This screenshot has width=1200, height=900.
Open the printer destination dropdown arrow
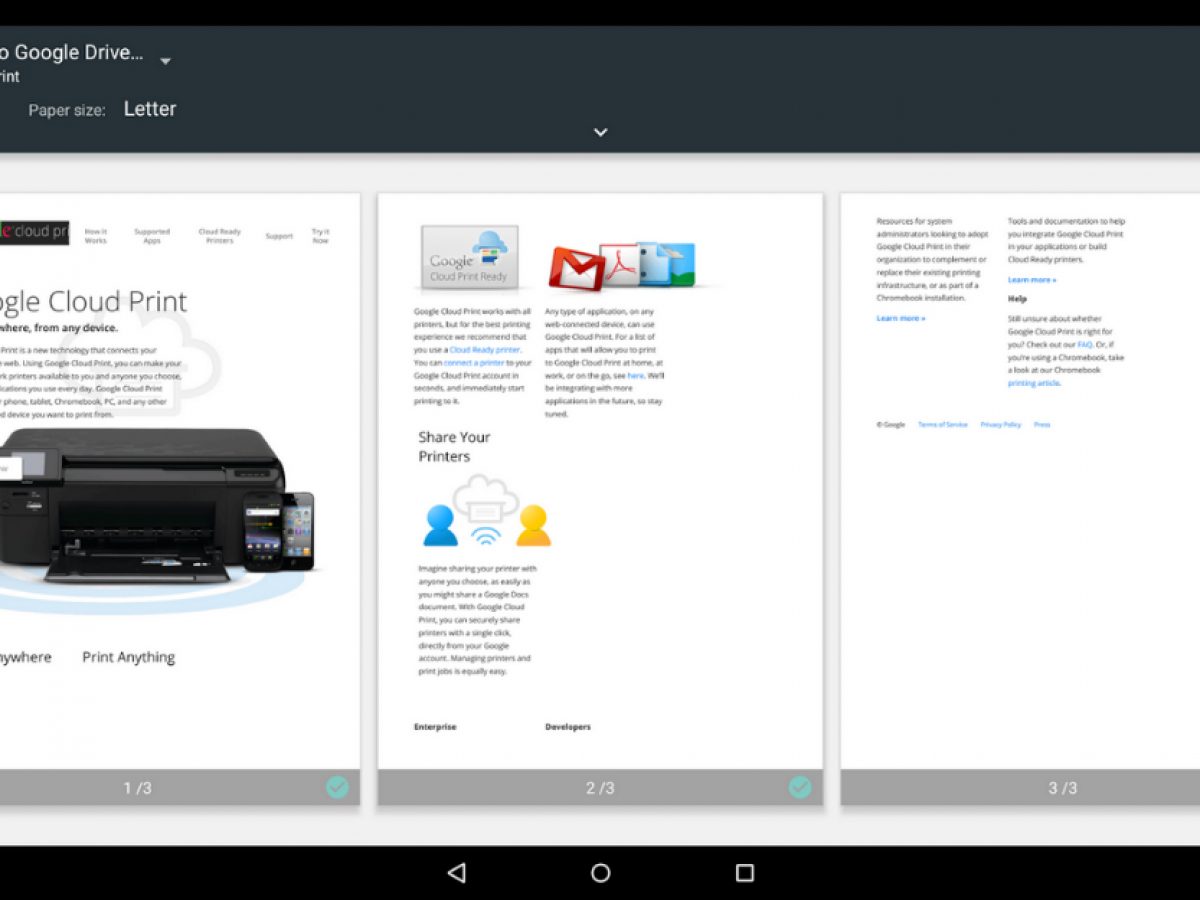click(166, 61)
